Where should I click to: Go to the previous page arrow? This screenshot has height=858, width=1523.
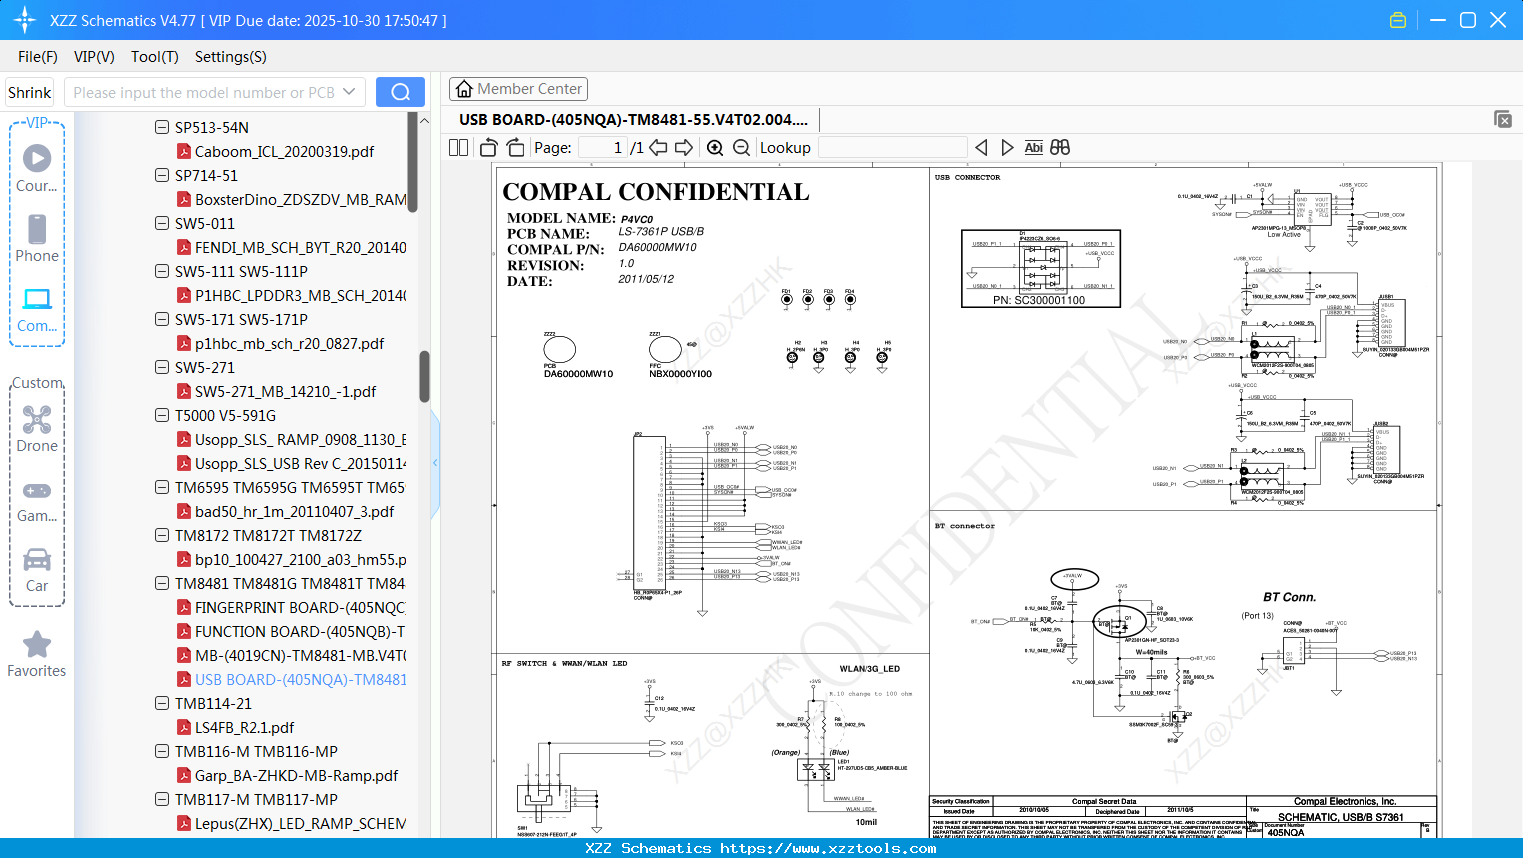click(658, 147)
